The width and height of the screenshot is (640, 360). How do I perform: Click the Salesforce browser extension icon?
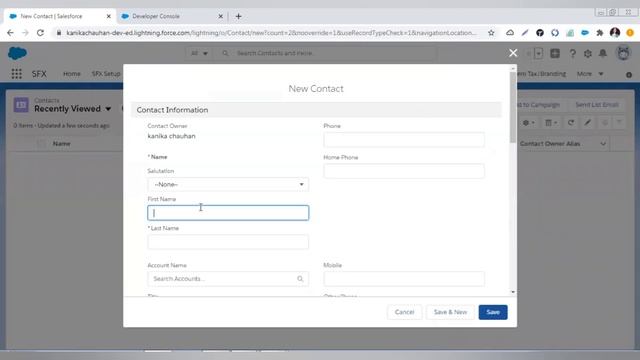tap(585, 33)
